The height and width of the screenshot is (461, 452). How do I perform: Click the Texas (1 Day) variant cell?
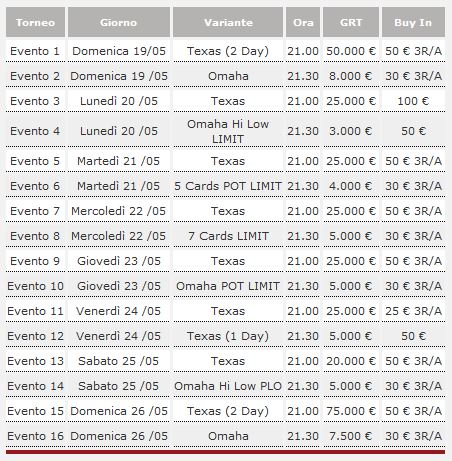[x=228, y=336]
